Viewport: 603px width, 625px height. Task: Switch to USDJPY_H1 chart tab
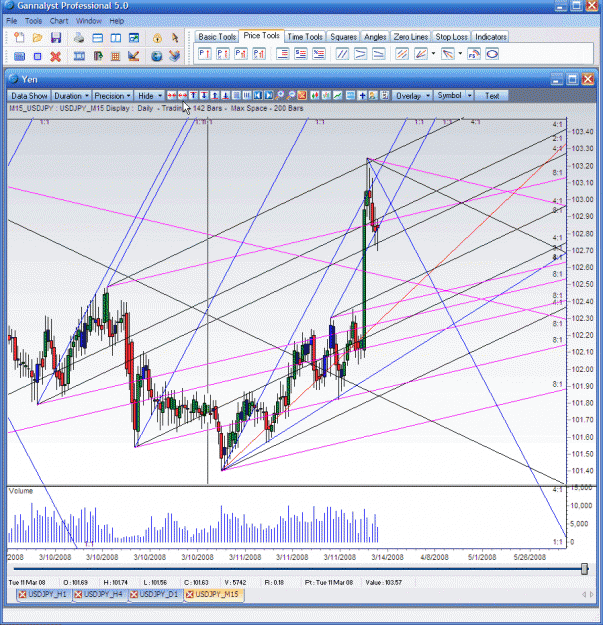point(47,594)
